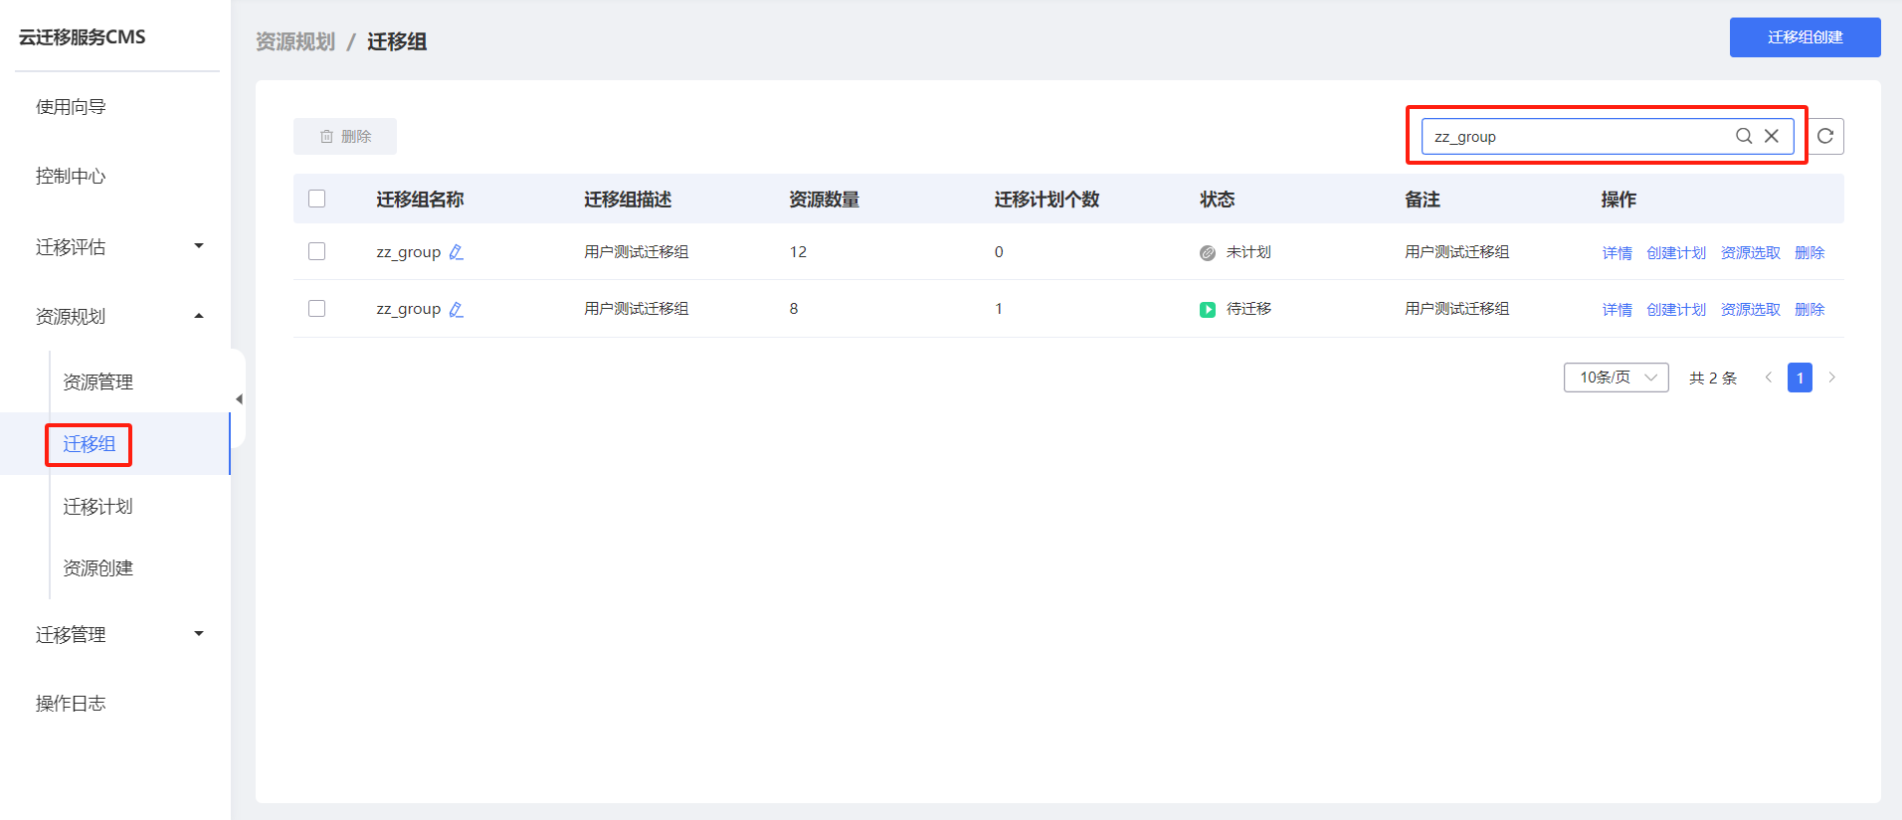Click 资源选取 for the 待迁移 group
This screenshot has height=820, width=1902.
coord(1750,310)
